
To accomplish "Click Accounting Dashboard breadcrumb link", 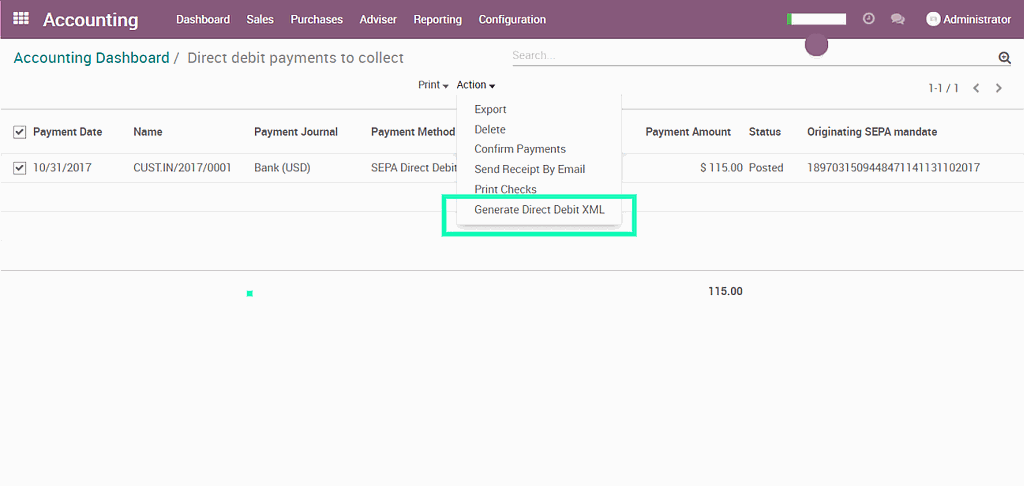I will (x=91, y=58).
